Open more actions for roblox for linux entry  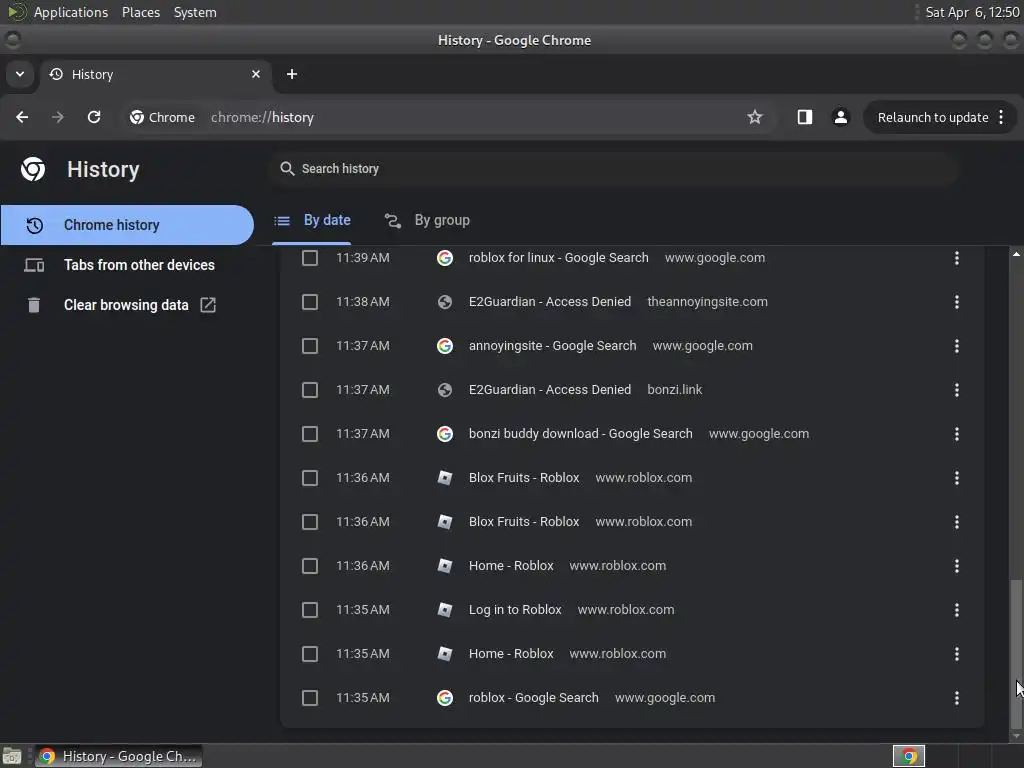pyautogui.click(x=957, y=258)
